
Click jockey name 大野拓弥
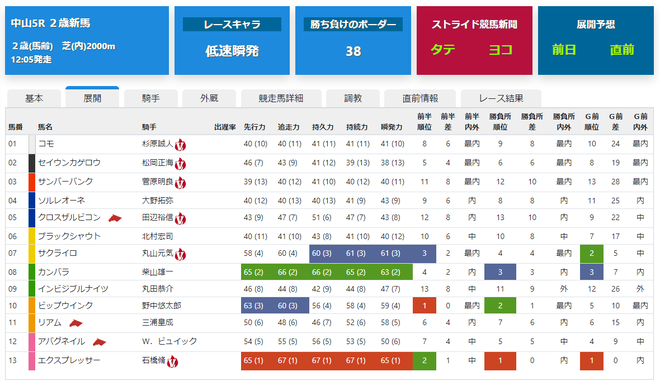(x=157, y=200)
